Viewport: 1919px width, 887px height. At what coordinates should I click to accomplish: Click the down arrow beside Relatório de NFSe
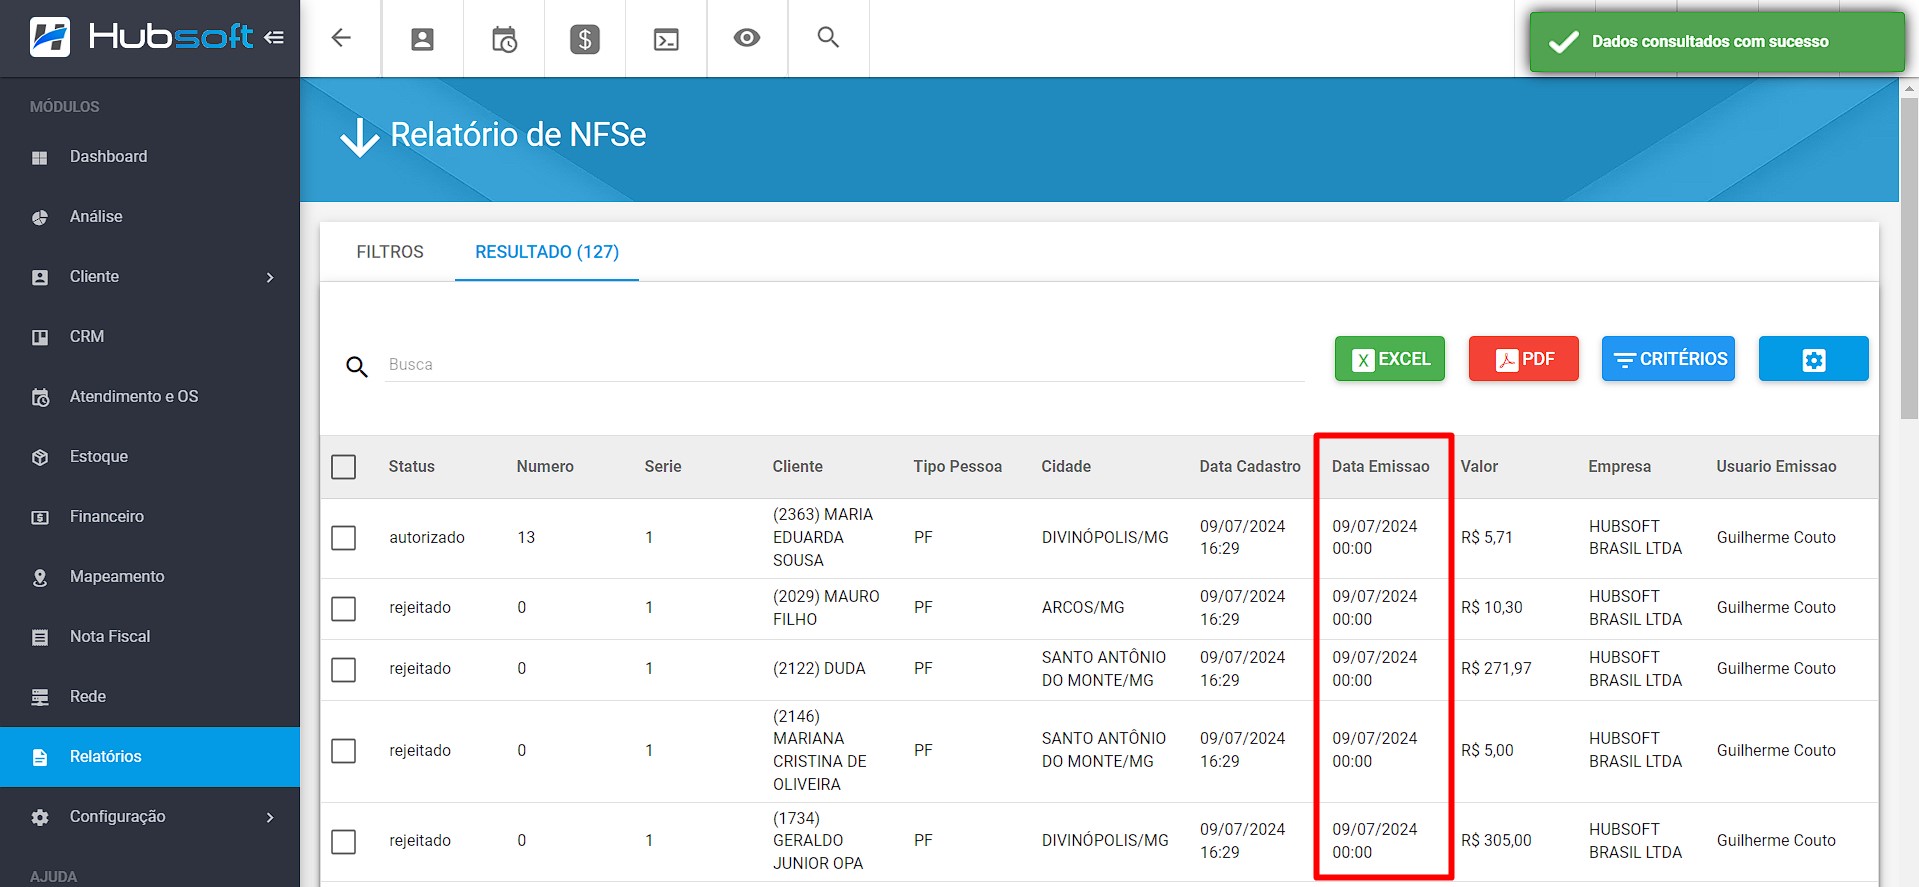(x=359, y=138)
